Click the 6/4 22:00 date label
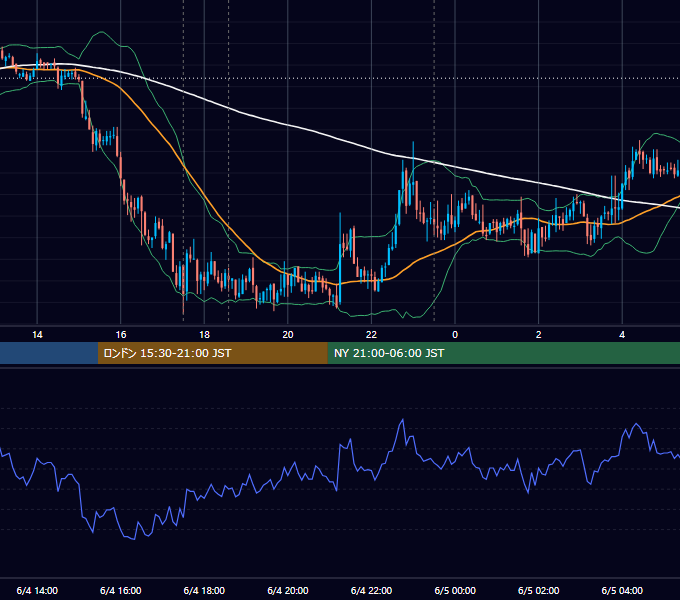The width and height of the screenshot is (680, 600). click(x=371, y=590)
